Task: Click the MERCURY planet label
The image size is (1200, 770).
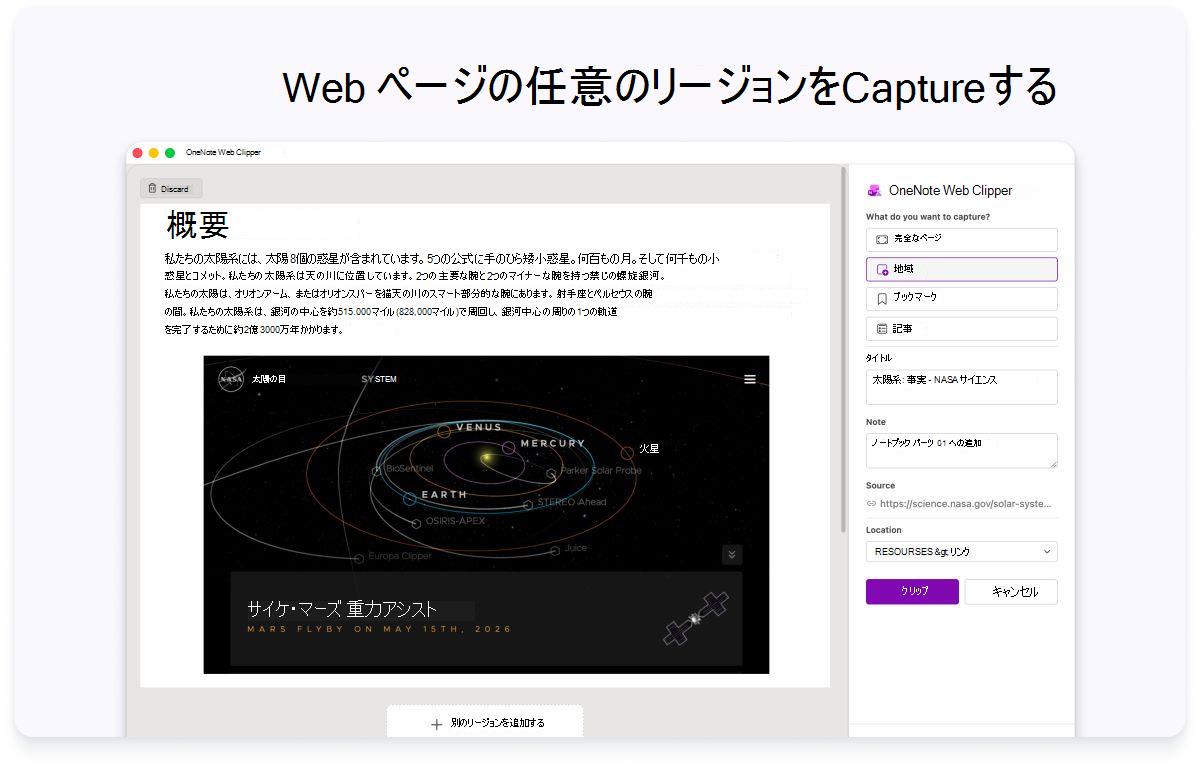Action: [x=552, y=443]
